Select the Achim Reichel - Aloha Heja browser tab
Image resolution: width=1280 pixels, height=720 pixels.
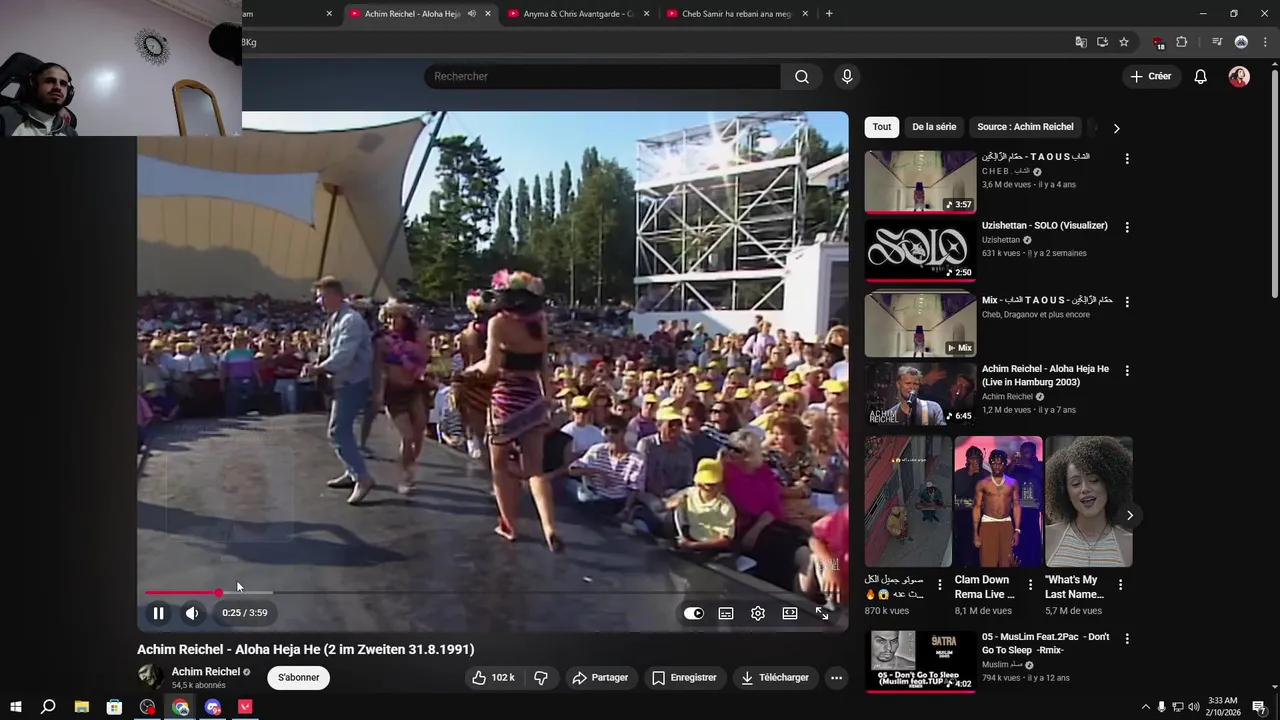[412, 14]
